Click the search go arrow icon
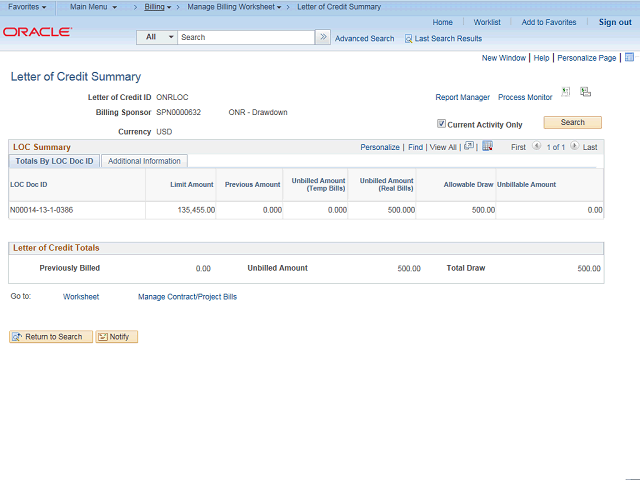This screenshot has height=480, width=640. [323, 37]
